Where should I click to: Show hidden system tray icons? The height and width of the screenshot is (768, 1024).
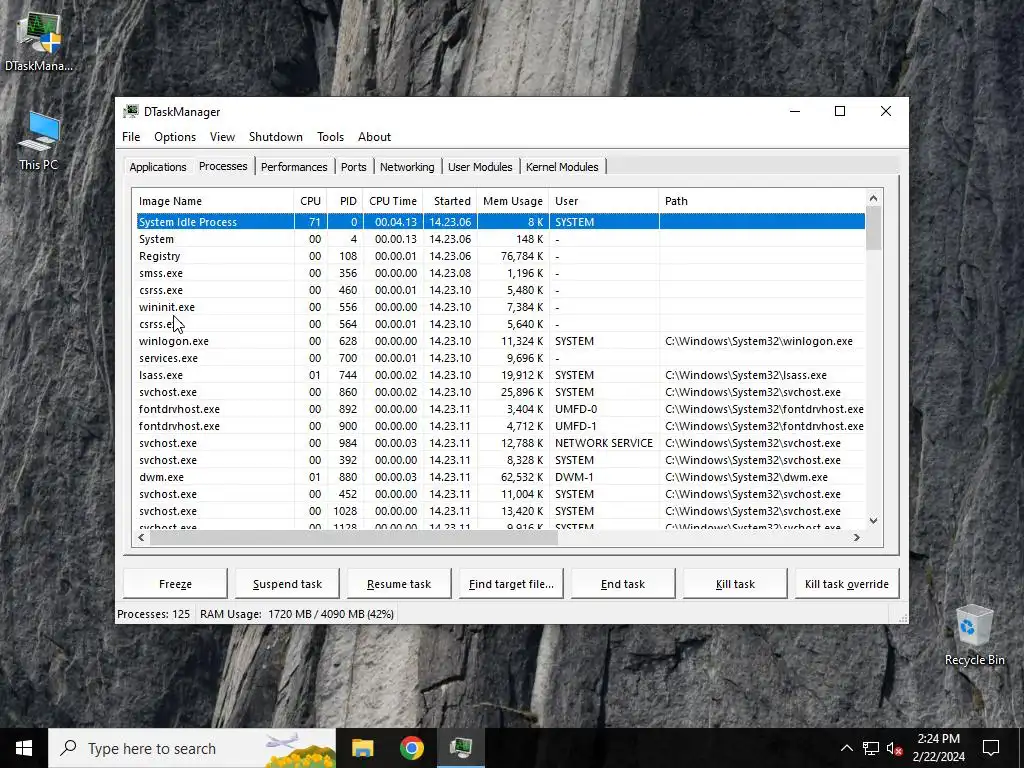pos(846,748)
